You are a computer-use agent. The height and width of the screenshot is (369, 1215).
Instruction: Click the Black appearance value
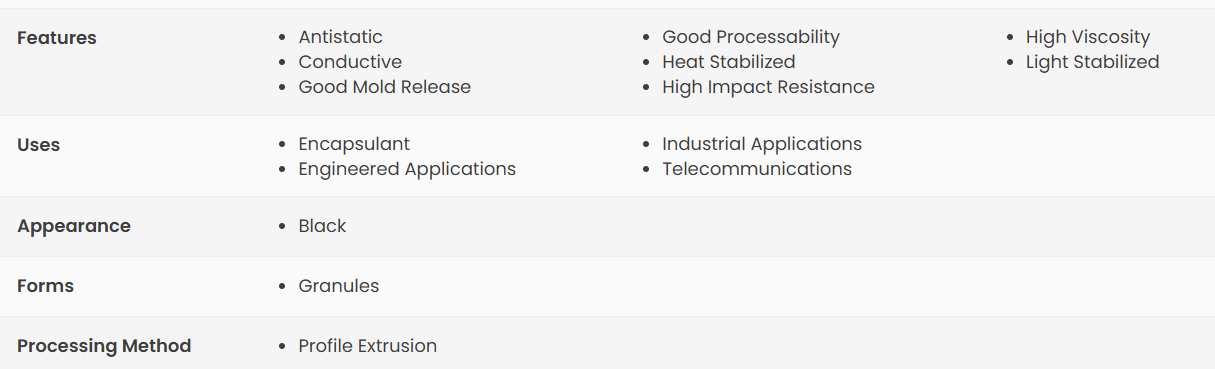coord(322,226)
